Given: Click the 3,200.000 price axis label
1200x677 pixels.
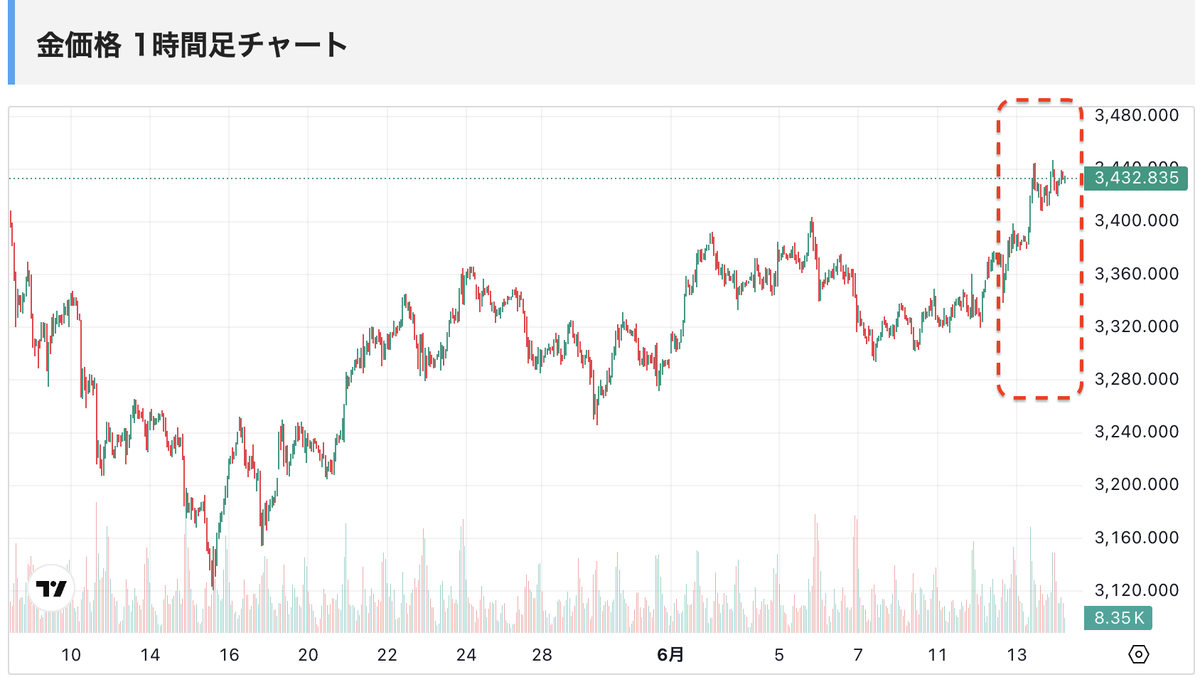Looking at the screenshot, I should [1136, 486].
